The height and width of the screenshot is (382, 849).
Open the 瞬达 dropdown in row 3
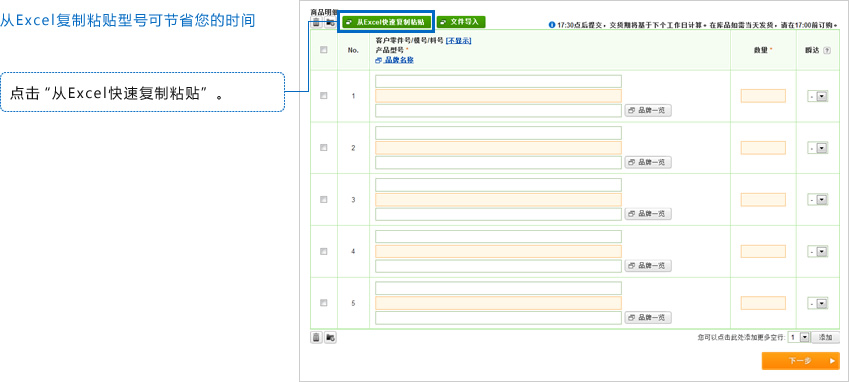(x=818, y=200)
